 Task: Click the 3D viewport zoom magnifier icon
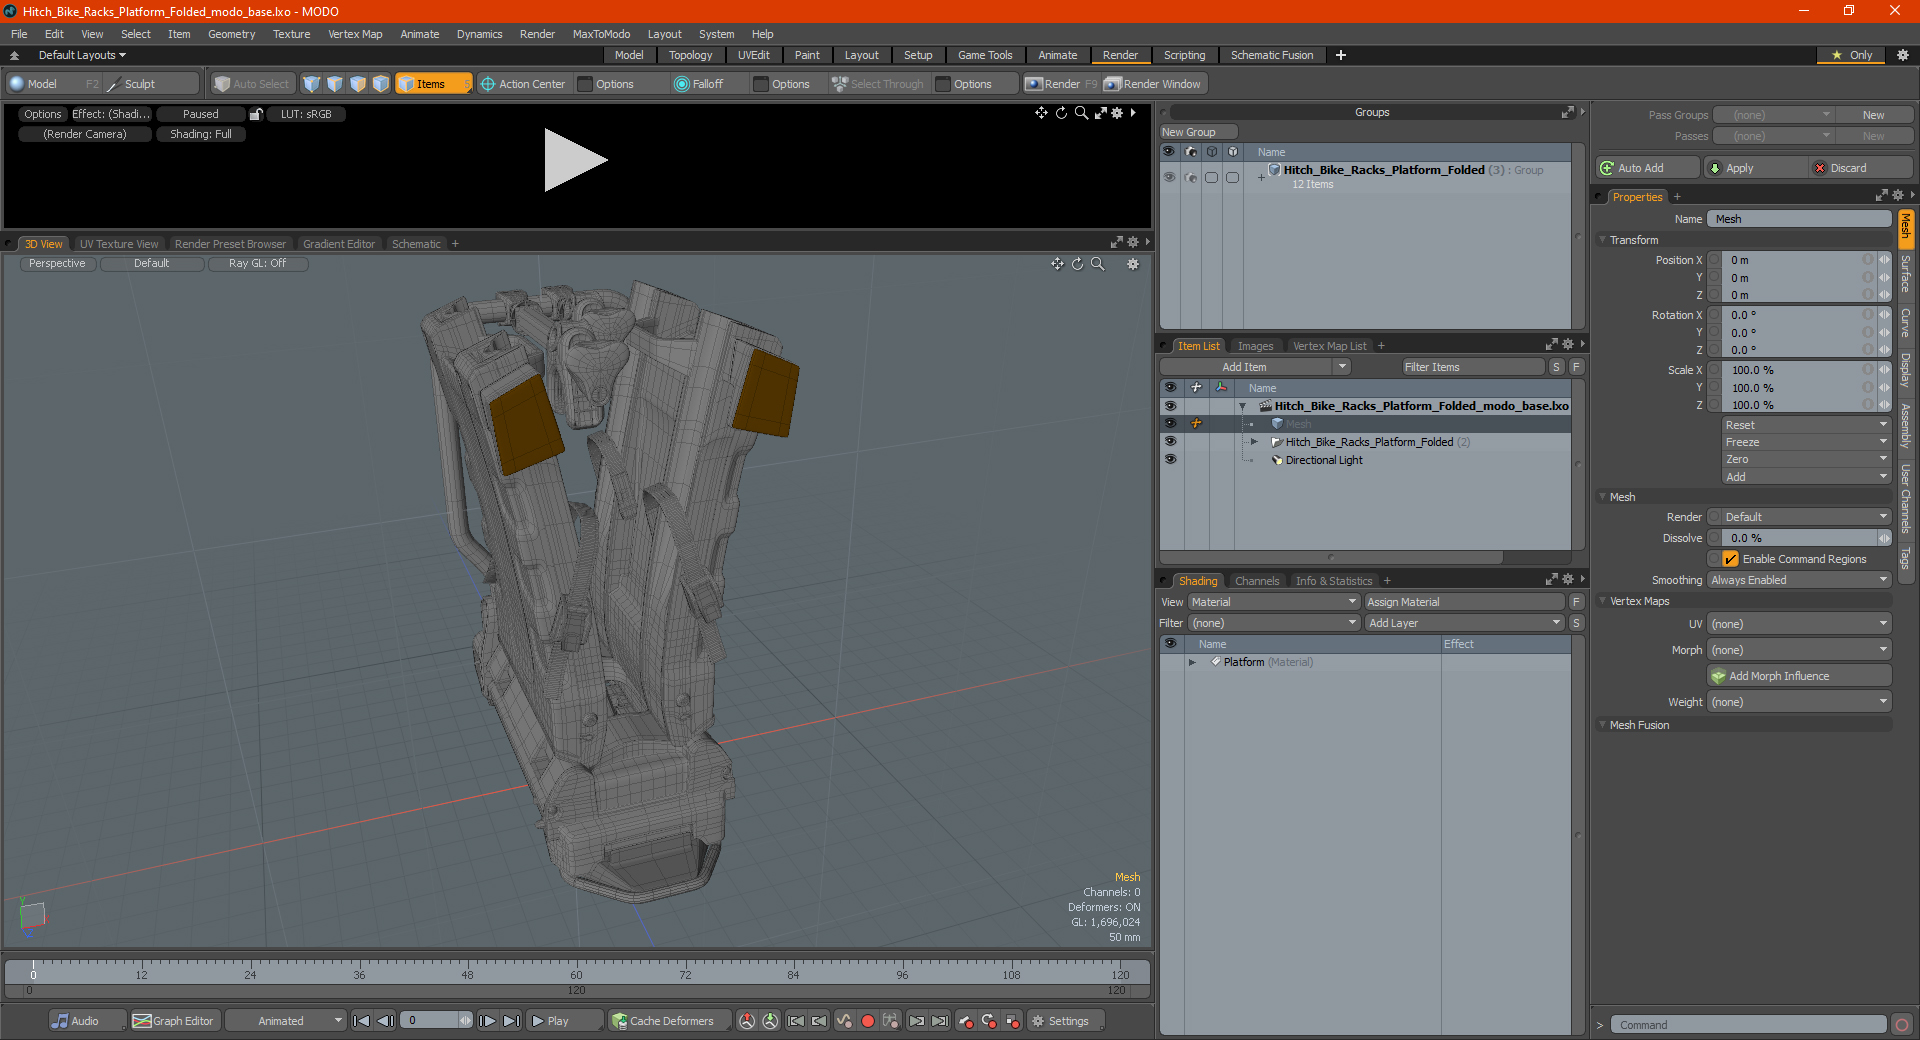[x=1098, y=264]
